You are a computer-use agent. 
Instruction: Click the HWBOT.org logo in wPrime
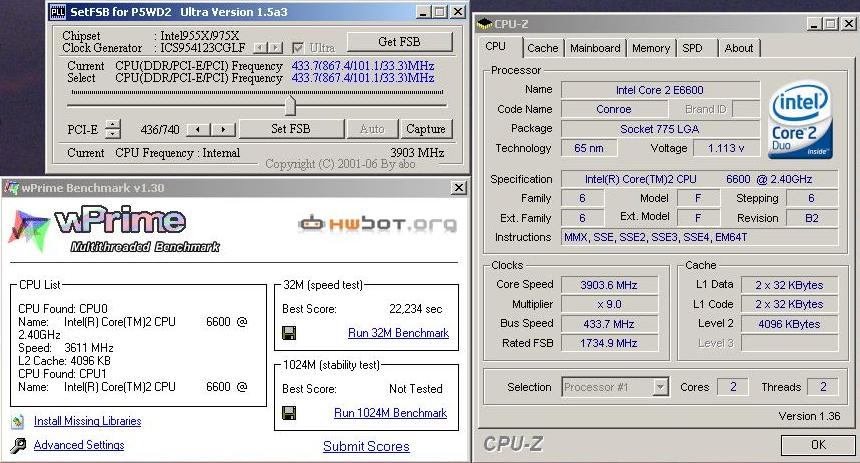coord(378,223)
